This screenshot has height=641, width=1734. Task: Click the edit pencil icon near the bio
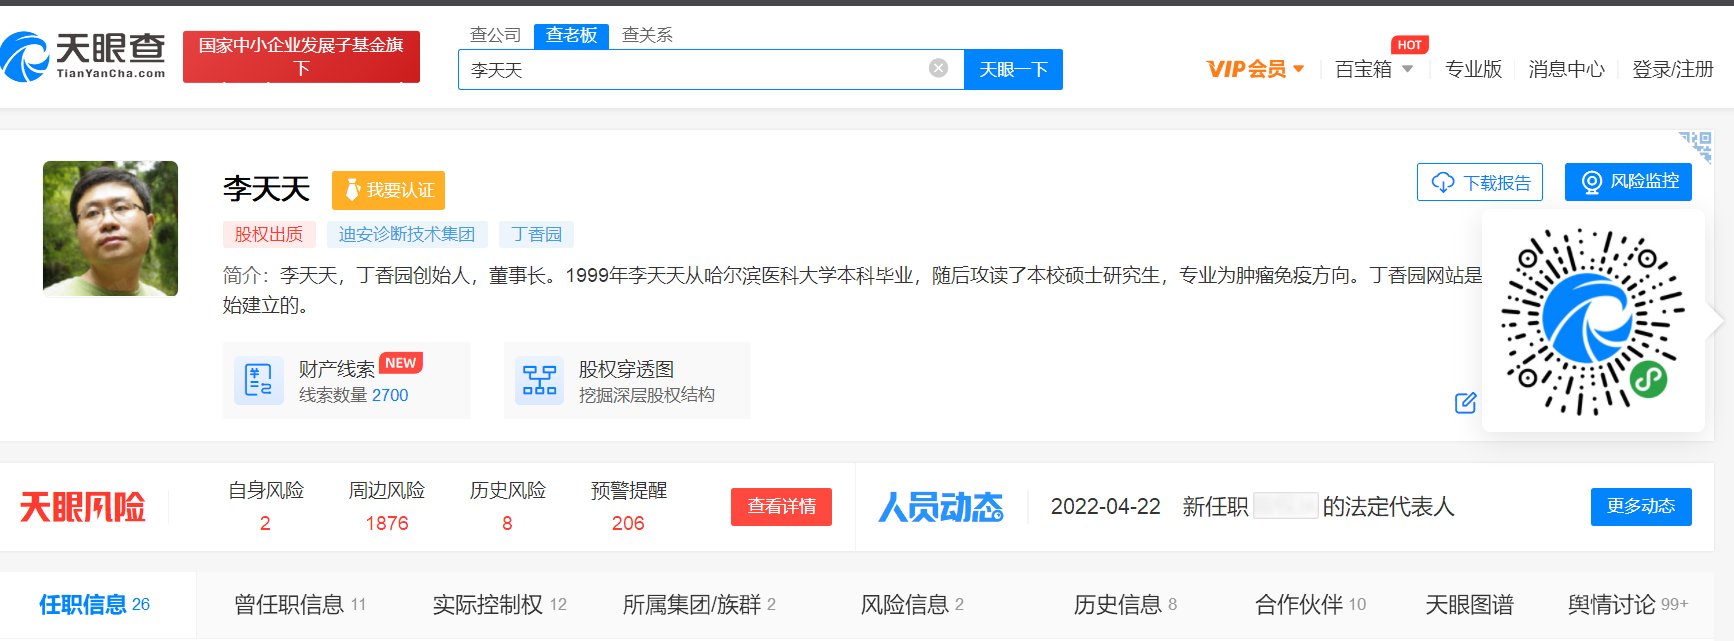point(1465,403)
